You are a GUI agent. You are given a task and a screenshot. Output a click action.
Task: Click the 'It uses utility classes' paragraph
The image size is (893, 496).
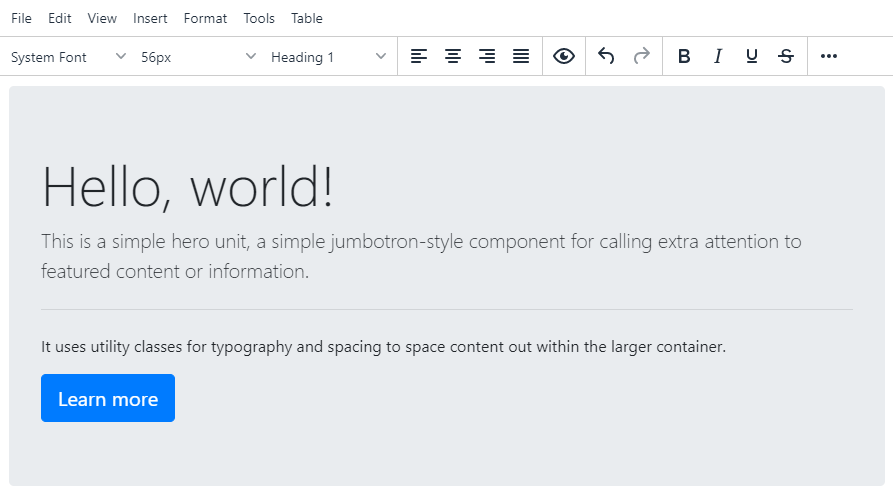coord(383,346)
